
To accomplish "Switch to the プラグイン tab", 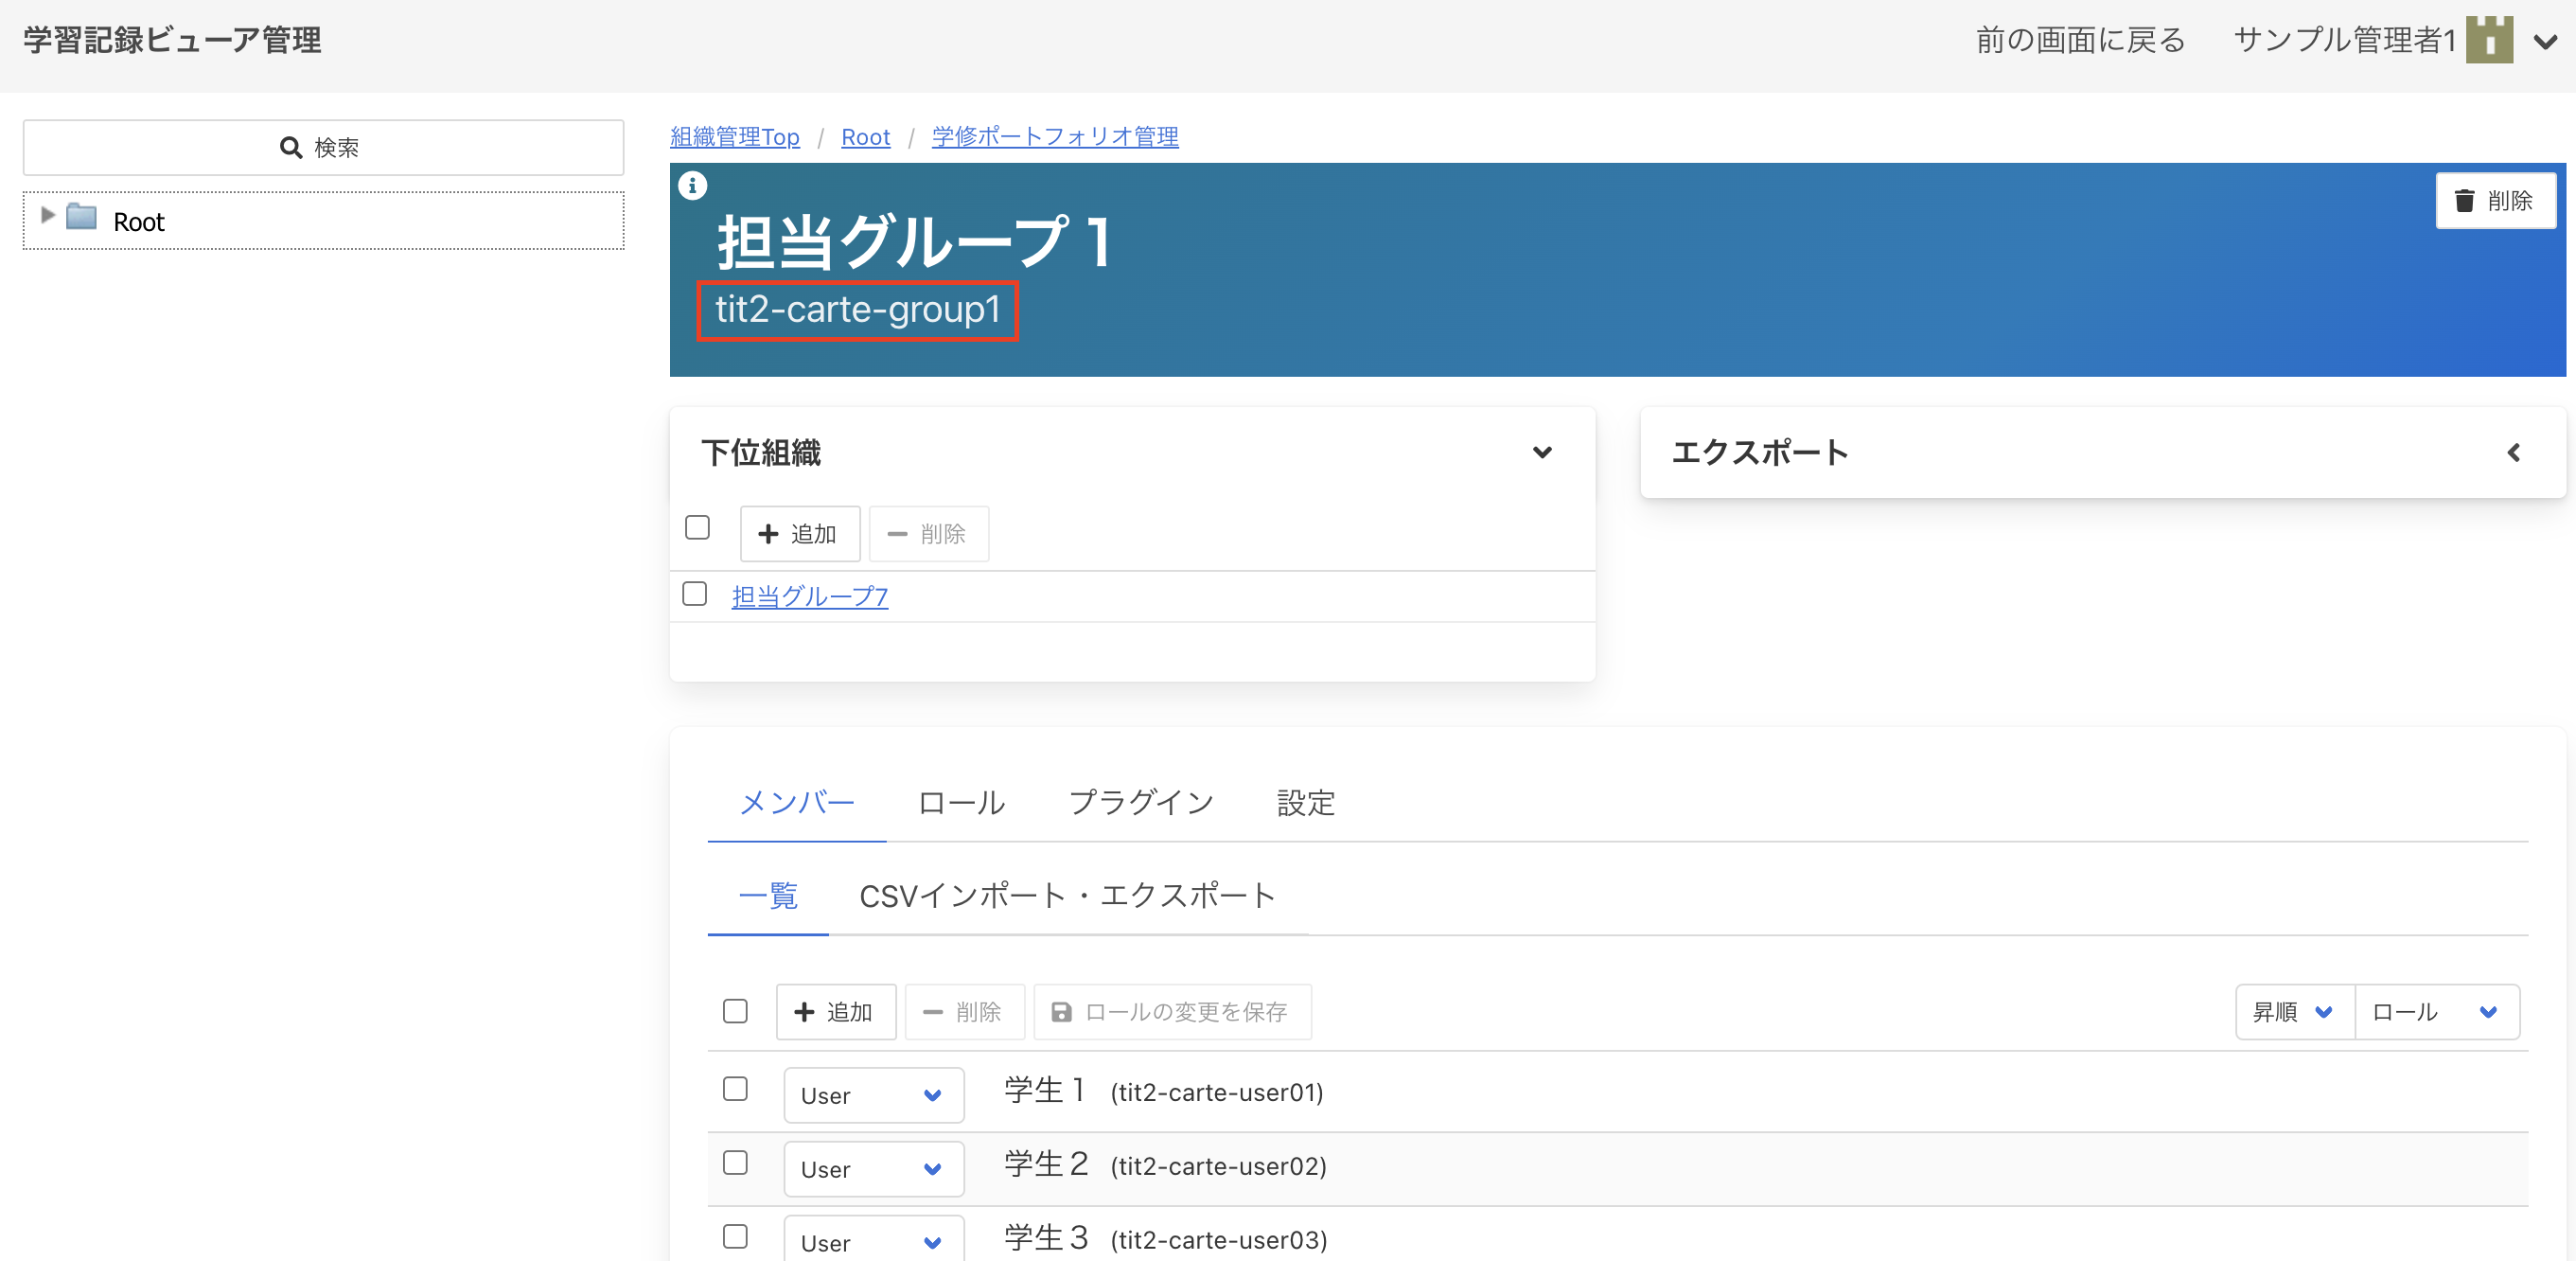I will point(1141,803).
